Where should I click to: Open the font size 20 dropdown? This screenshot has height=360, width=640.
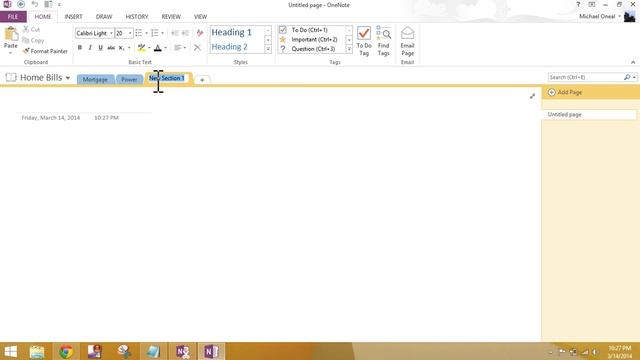(x=130, y=33)
